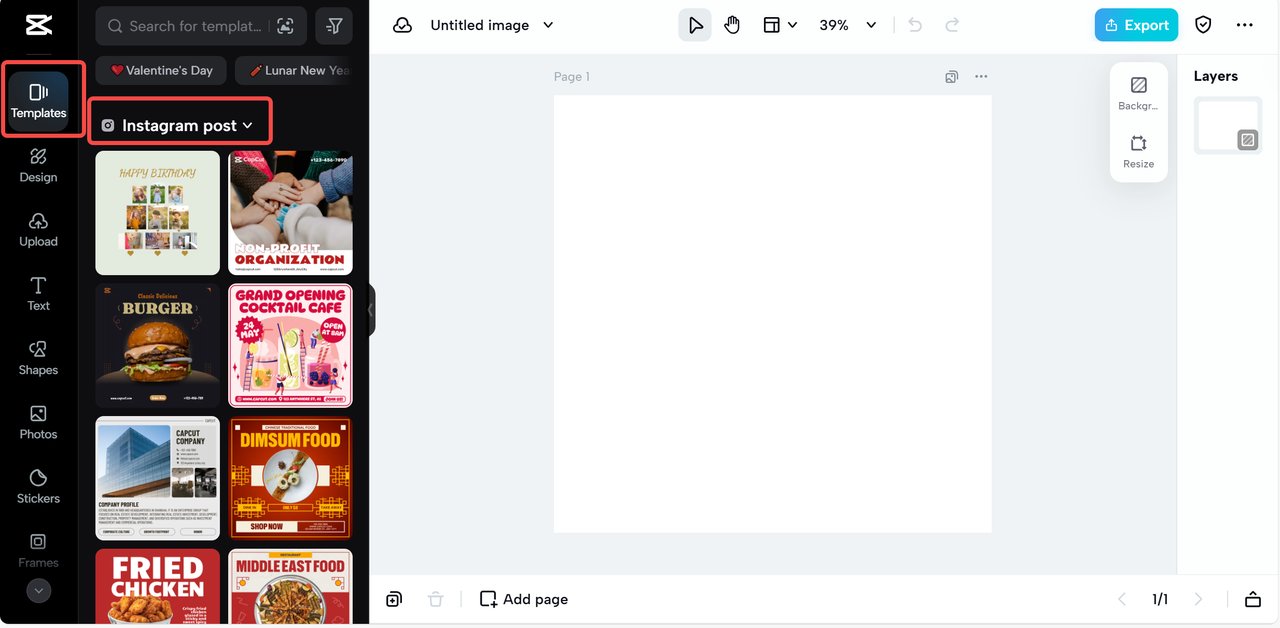Open the Templates sidebar tab

[x=38, y=100]
